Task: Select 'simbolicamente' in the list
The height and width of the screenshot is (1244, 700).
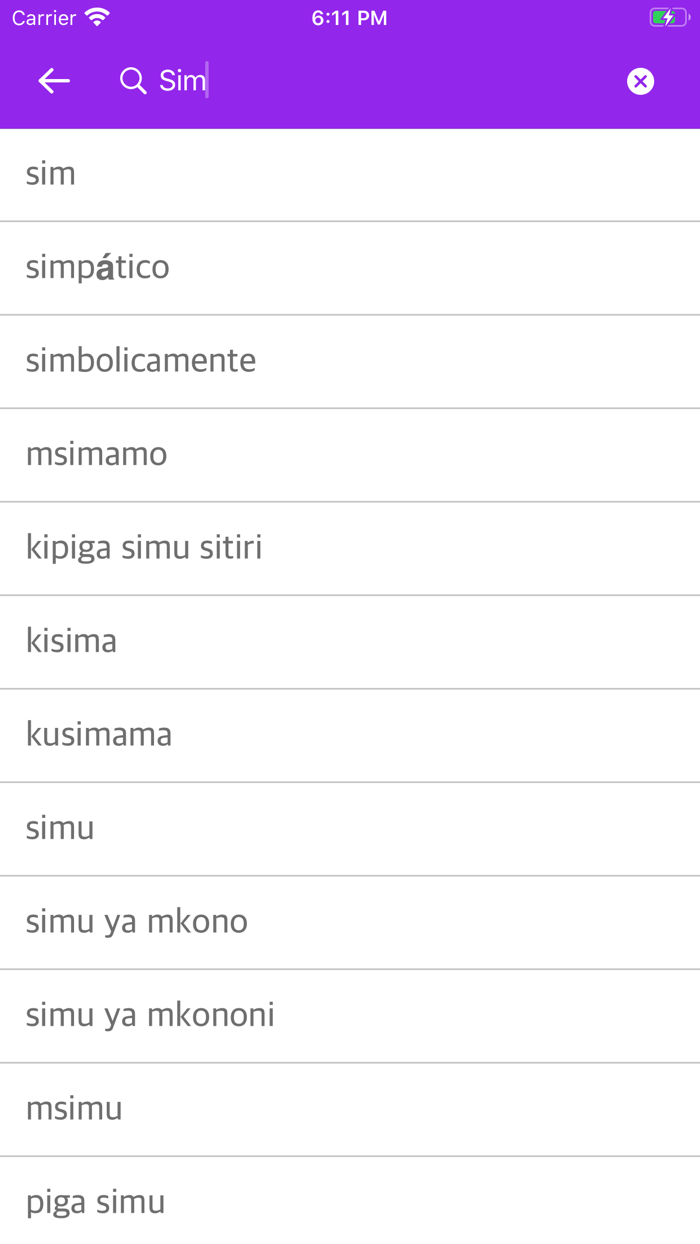Action: click(x=350, y=360)
